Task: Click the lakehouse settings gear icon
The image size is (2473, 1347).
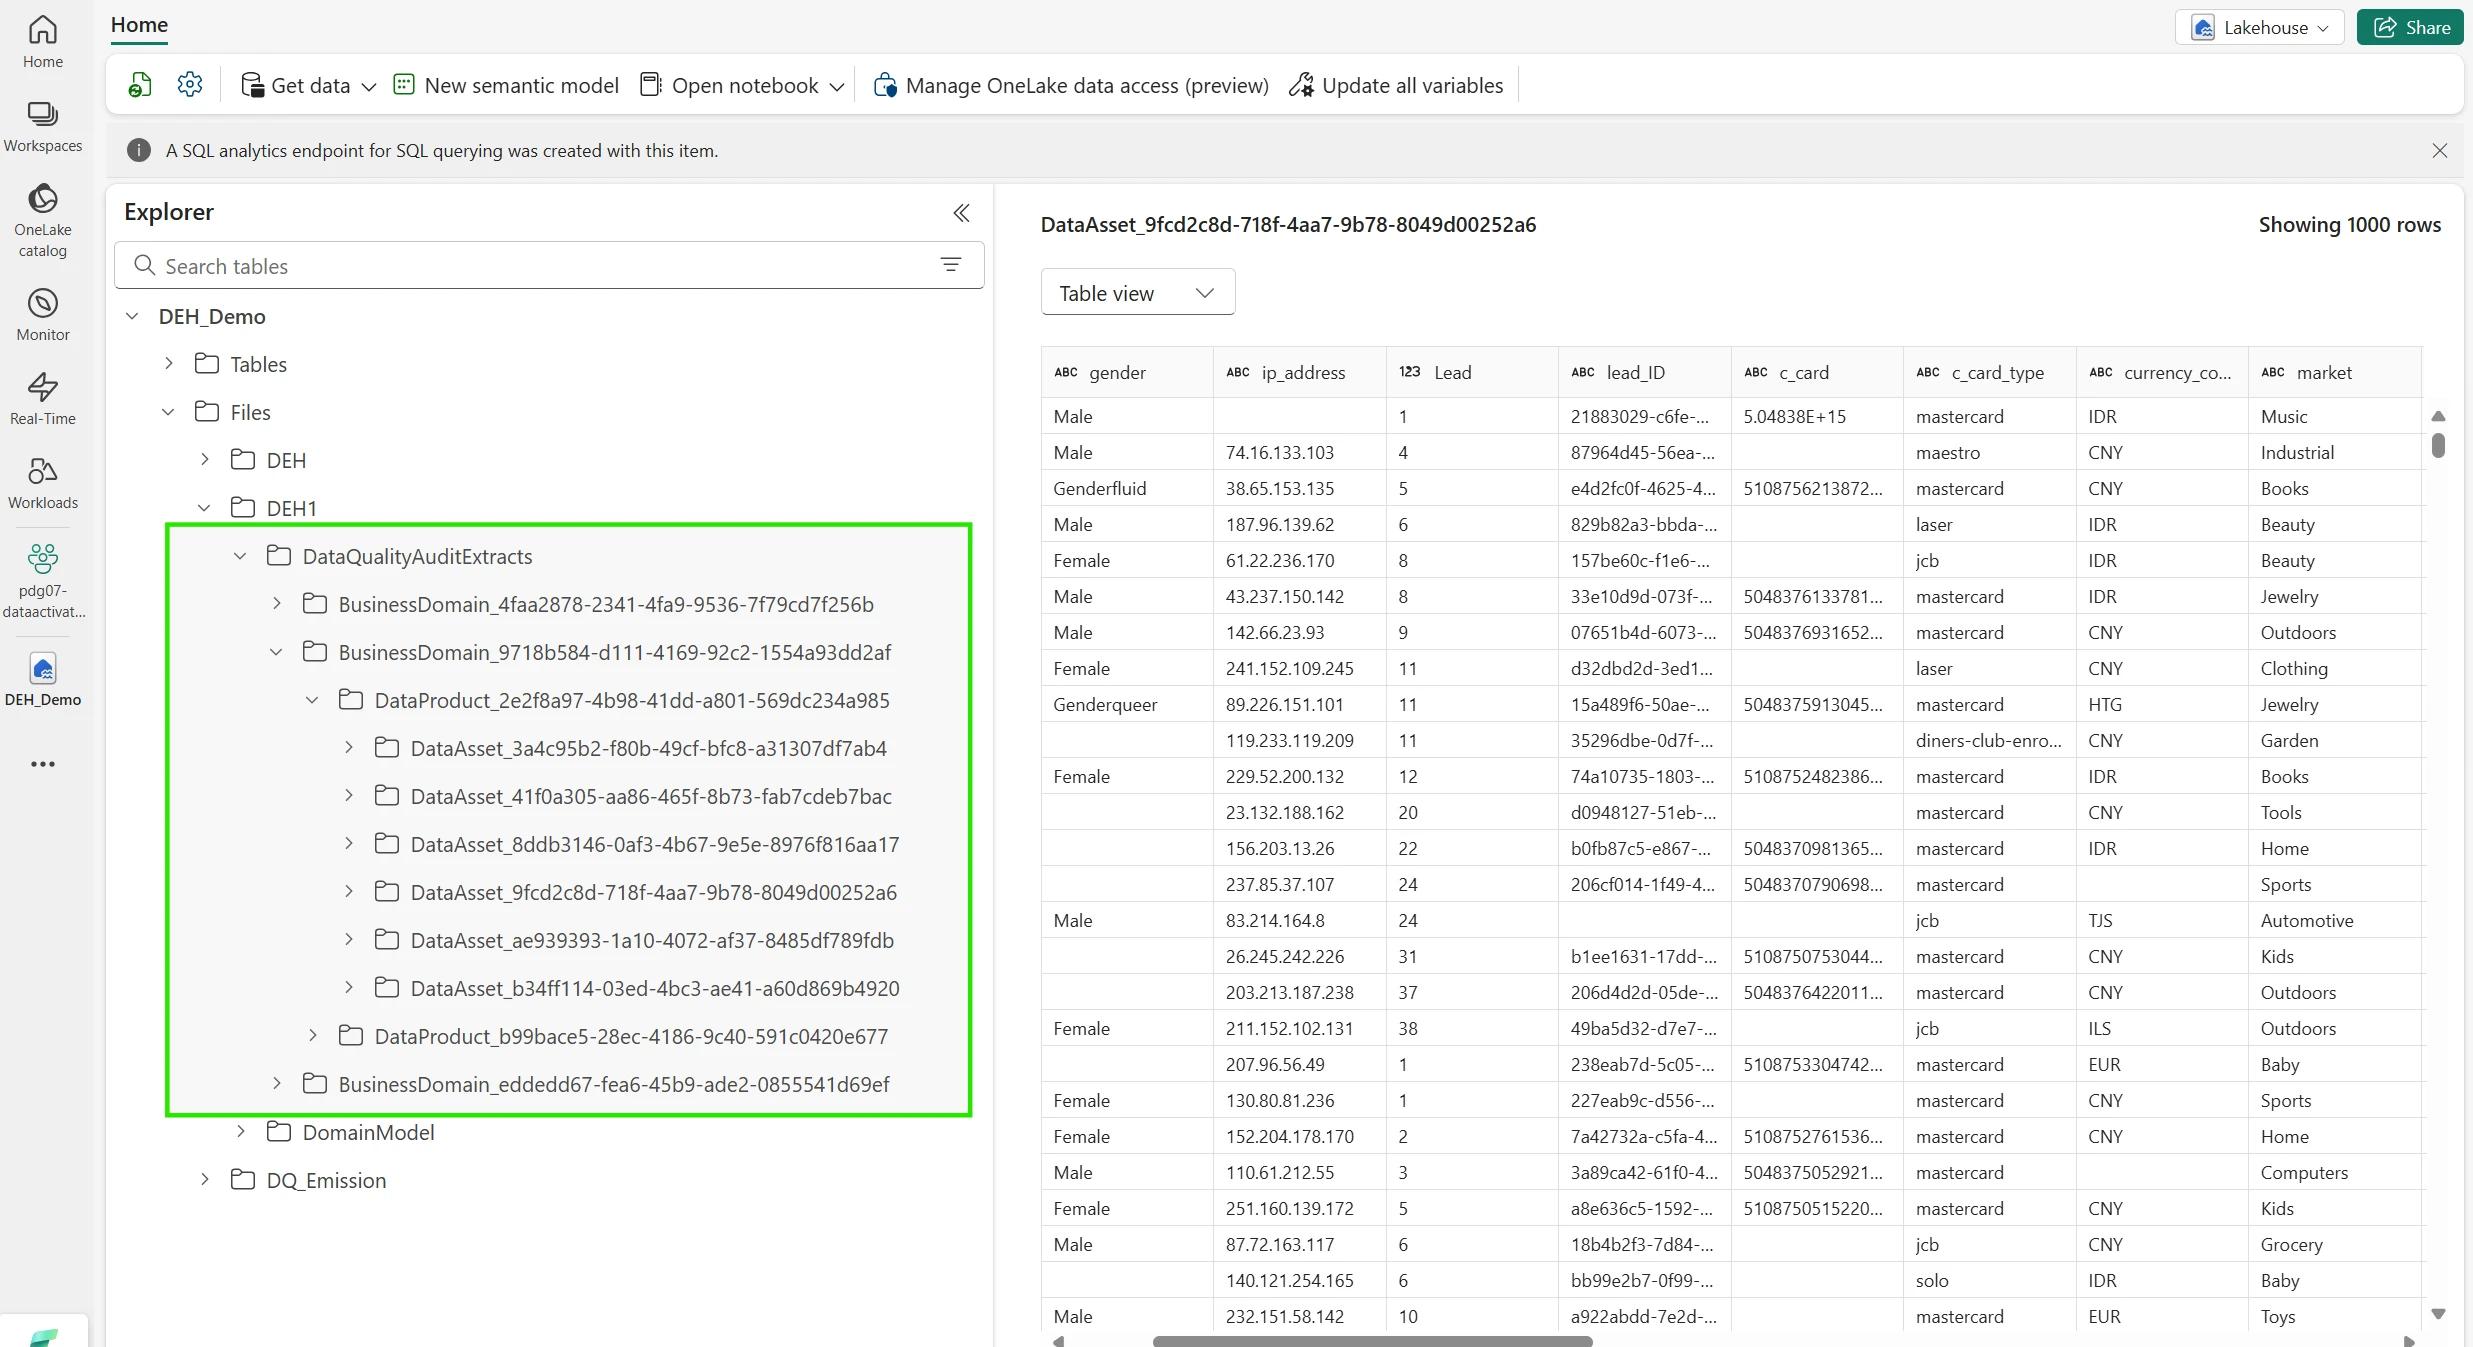Action: click(x=190, y=85)
